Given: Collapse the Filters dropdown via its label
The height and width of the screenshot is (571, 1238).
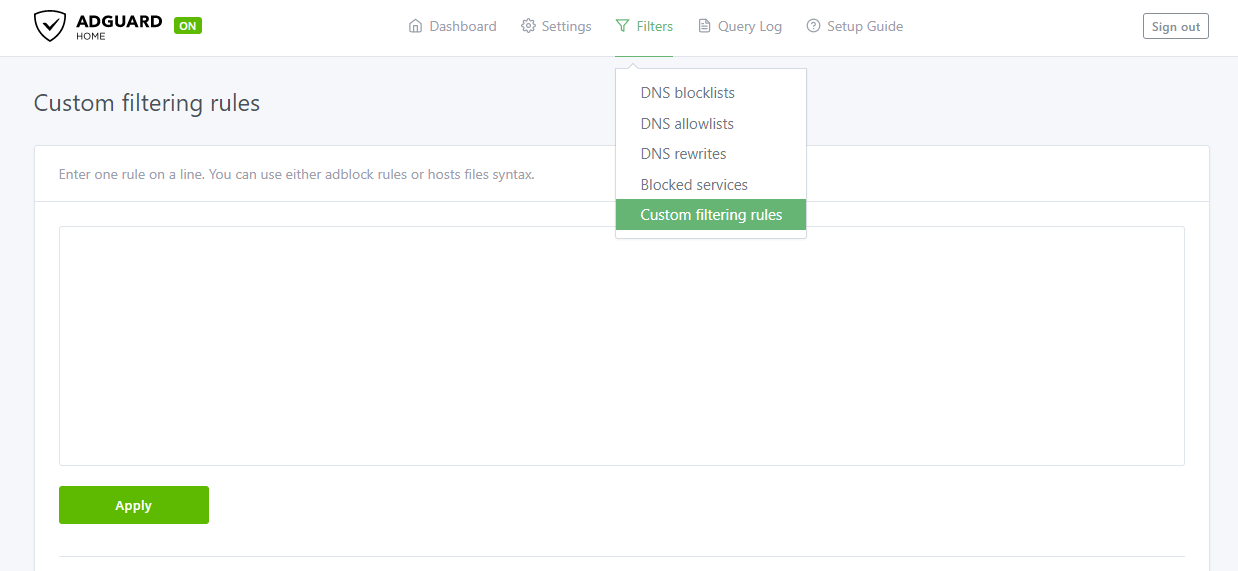Looking at the screenshot, I should (655, 26).
